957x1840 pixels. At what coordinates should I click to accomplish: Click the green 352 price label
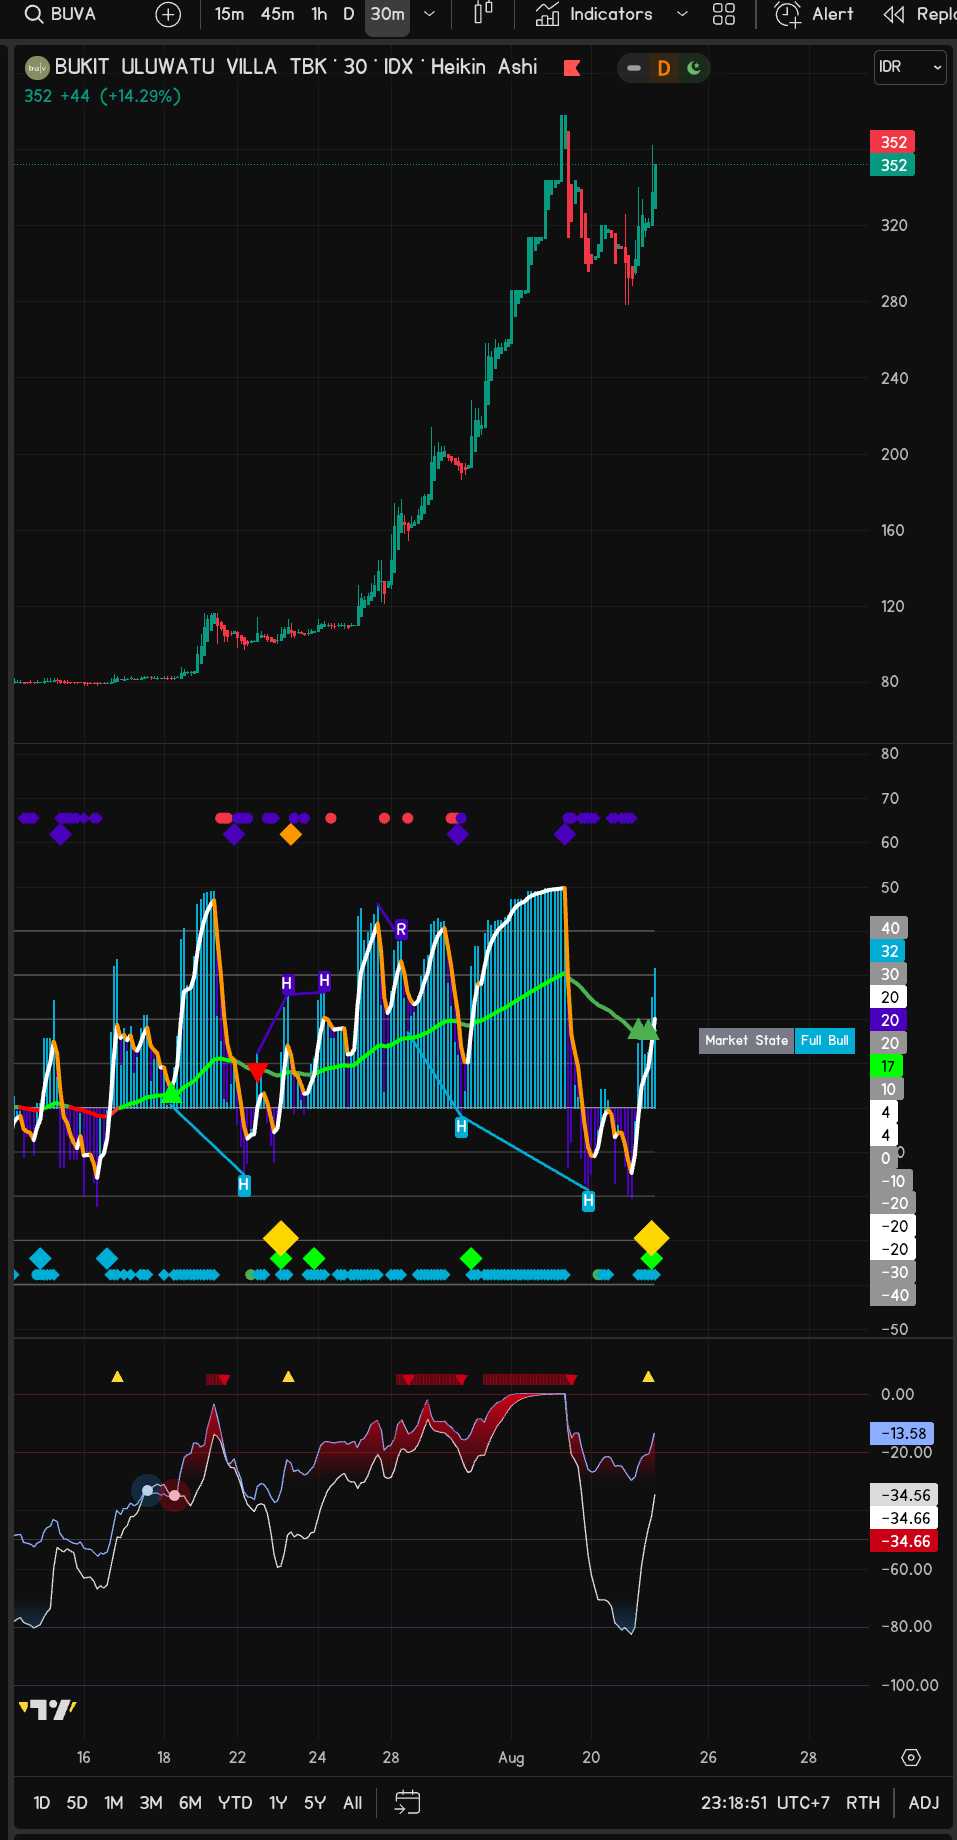coord(893,165)
